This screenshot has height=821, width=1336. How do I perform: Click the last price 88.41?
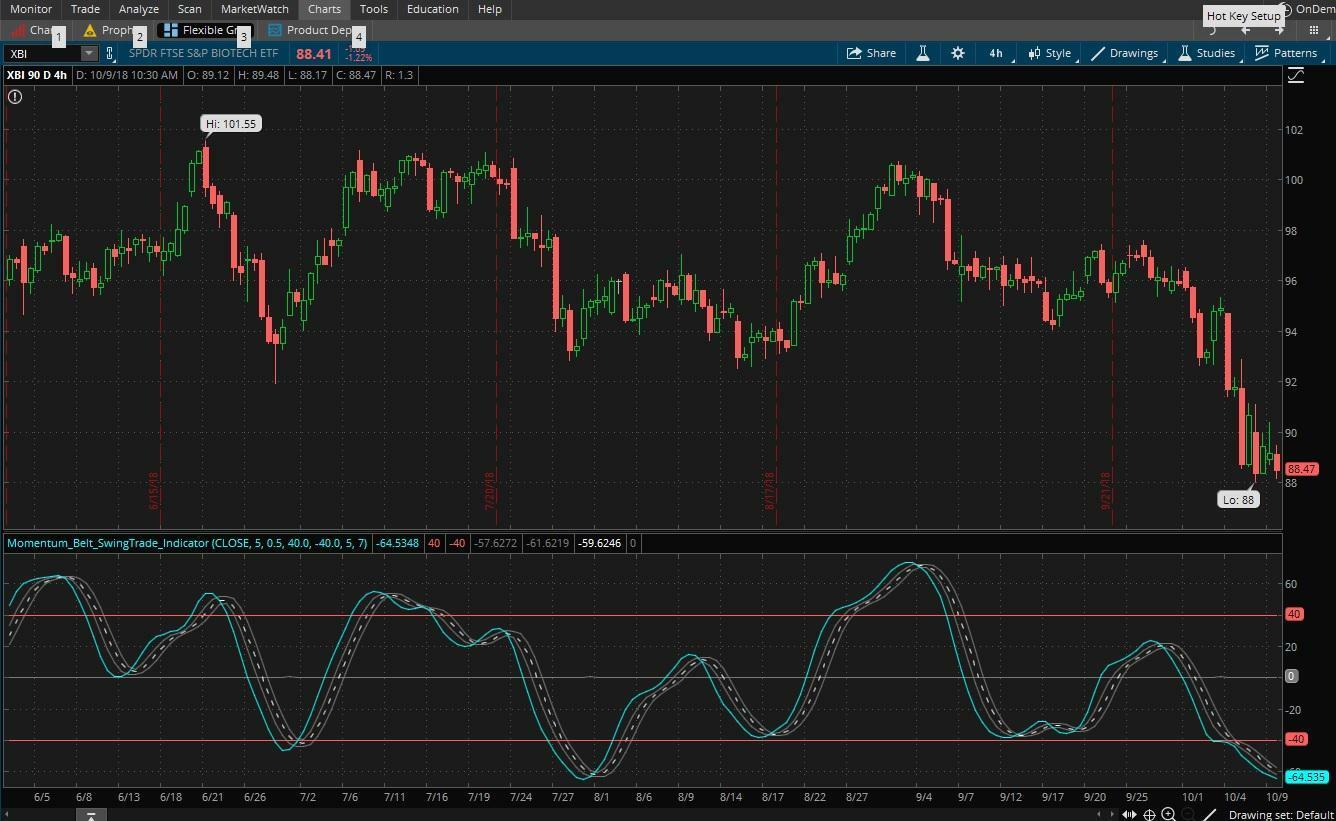point(313,54)
